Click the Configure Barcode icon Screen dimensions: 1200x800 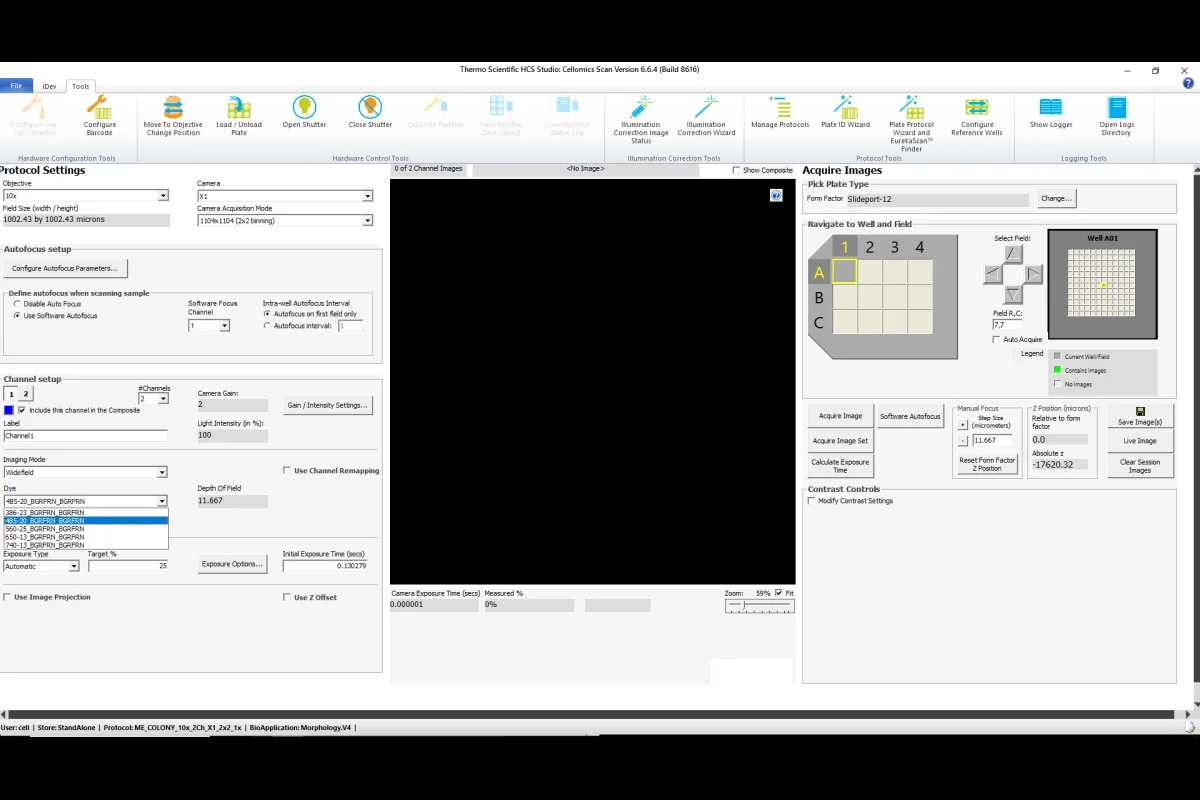coord(99,108)
